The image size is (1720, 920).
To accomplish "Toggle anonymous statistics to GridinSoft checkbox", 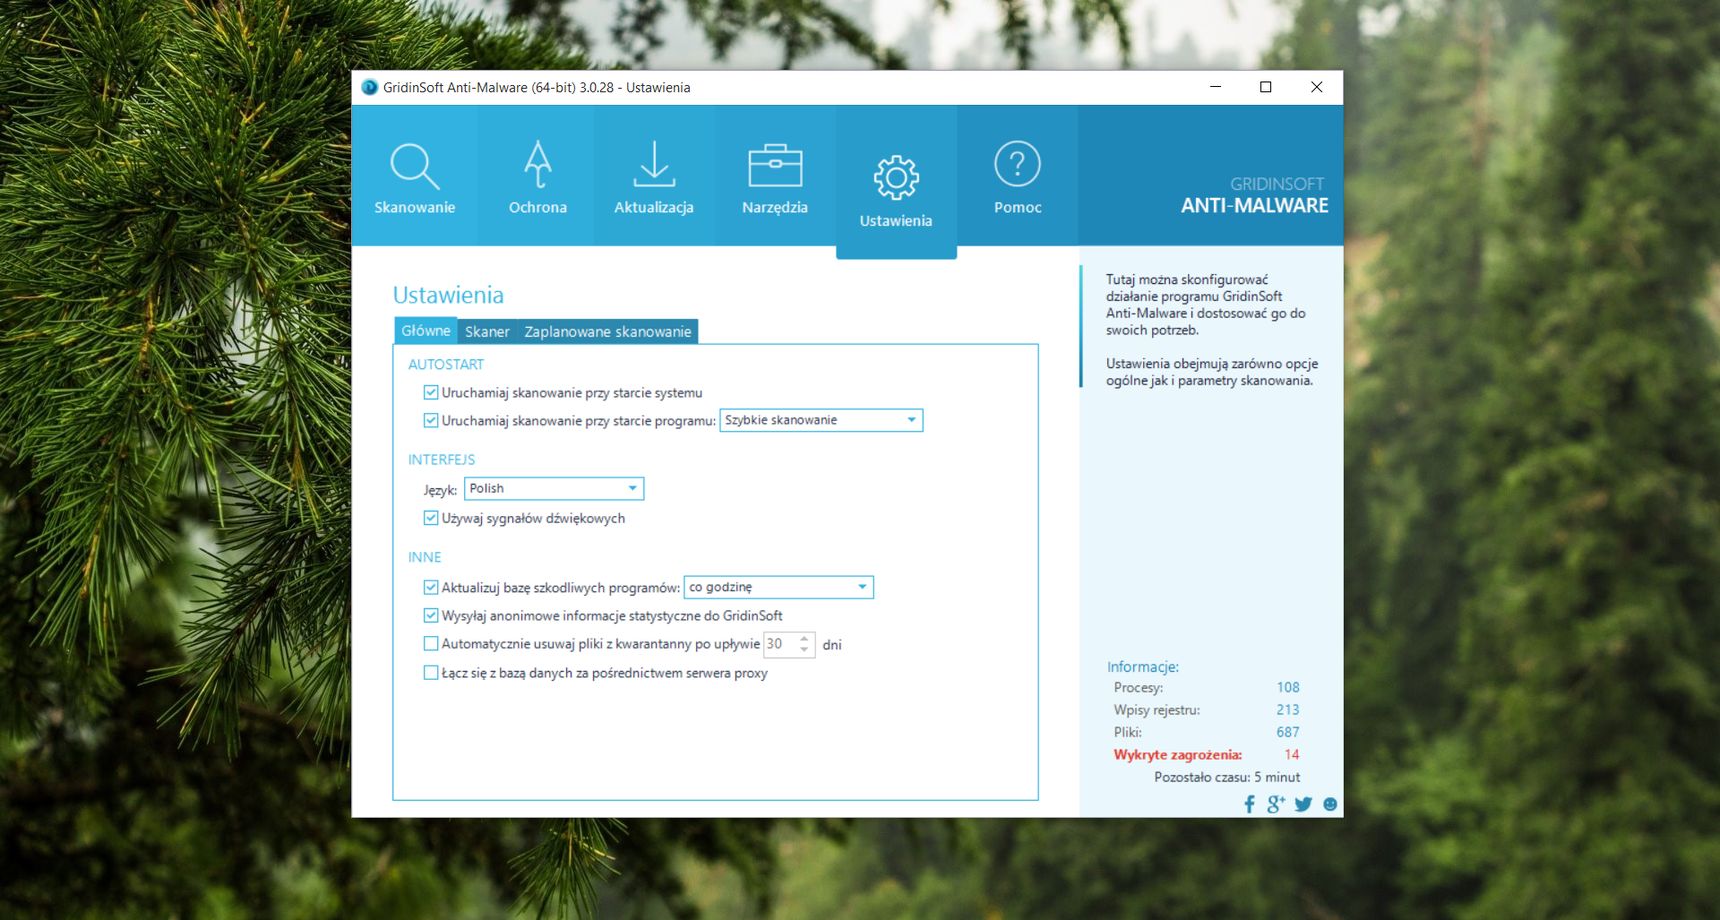I will point(431,615).
